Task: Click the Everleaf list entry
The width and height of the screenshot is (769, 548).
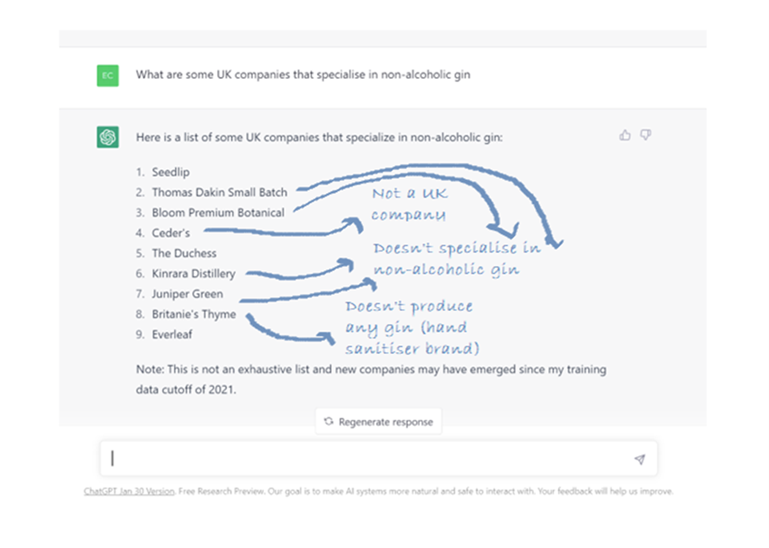Action: (x=172, y=335)
